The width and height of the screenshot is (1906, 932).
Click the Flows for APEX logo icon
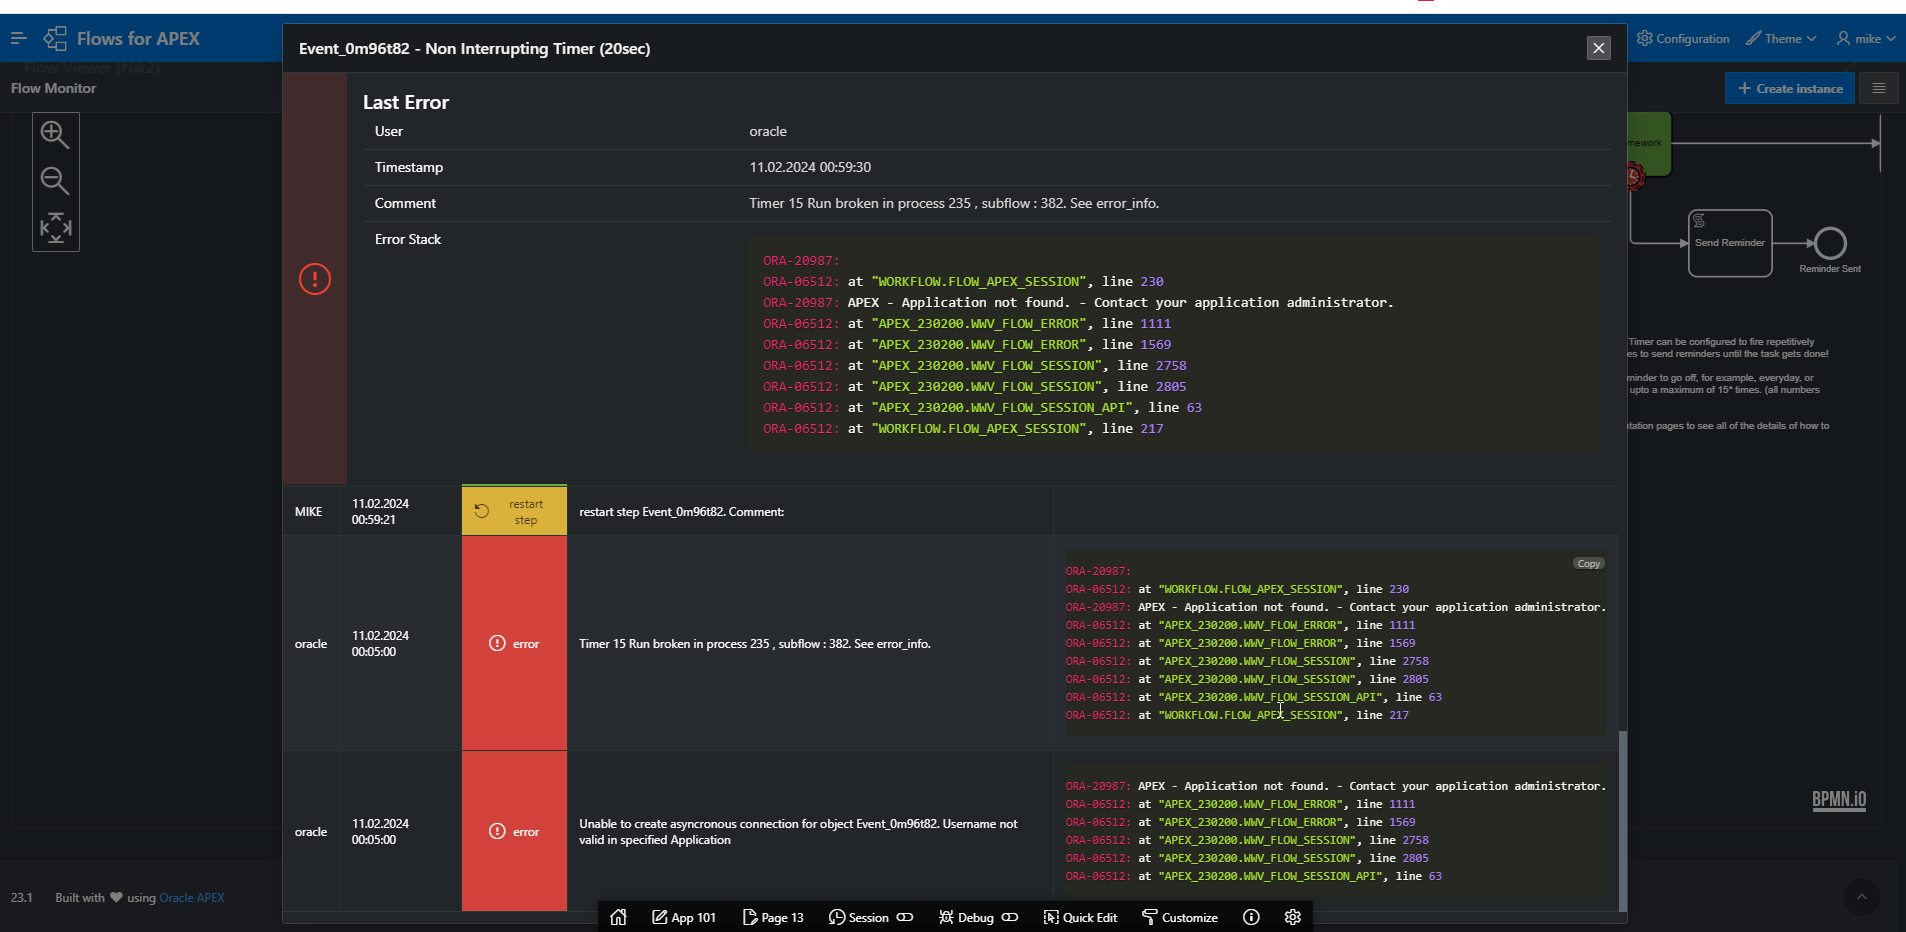coord(57,38)
